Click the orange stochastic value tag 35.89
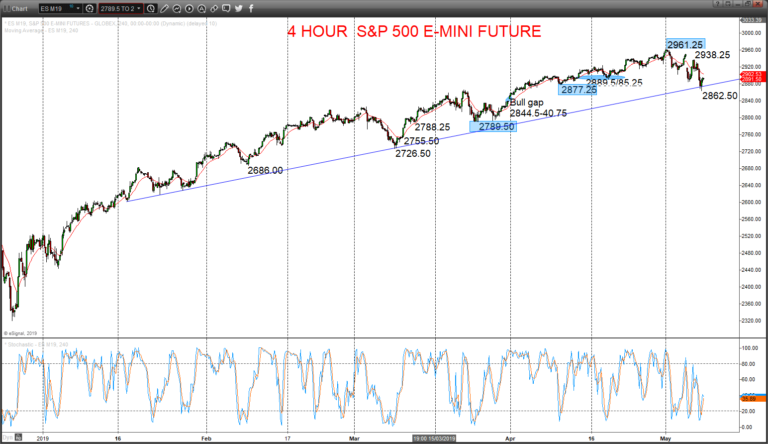 pyautogui.click(x=753, y=399)
